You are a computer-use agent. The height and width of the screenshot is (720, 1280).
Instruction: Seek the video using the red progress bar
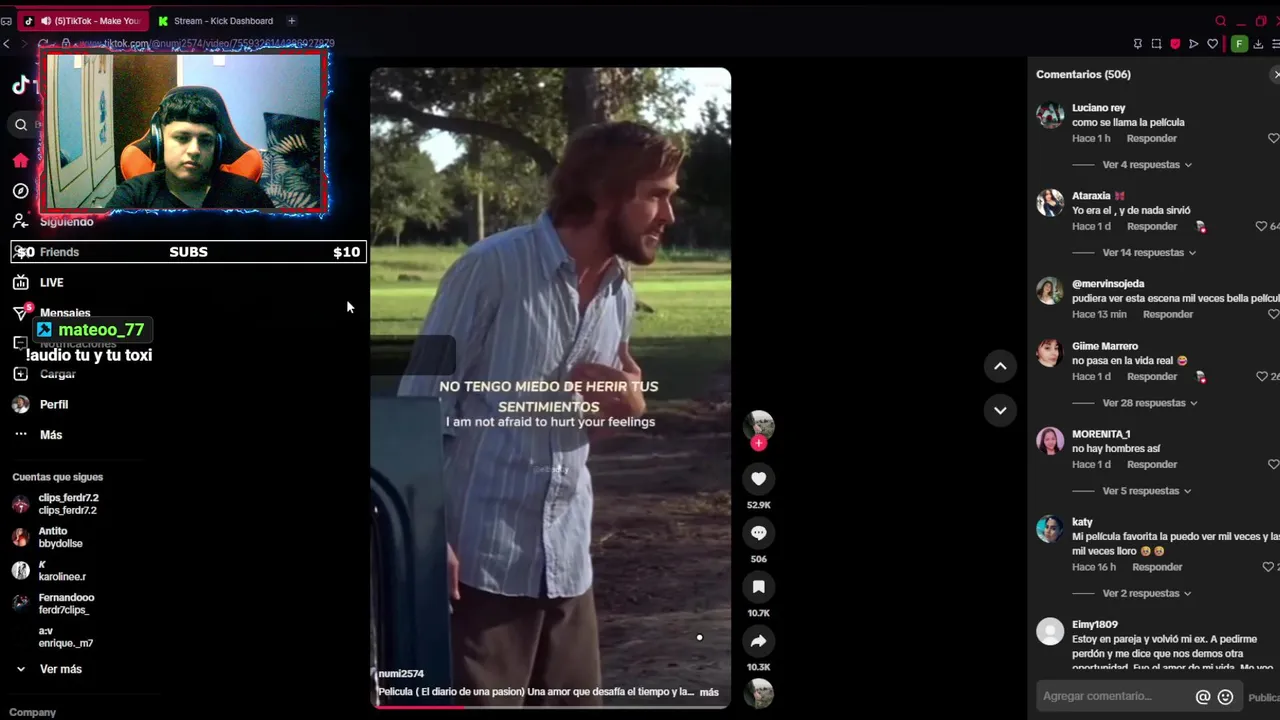pyautogui.click(x=550, y=707)
